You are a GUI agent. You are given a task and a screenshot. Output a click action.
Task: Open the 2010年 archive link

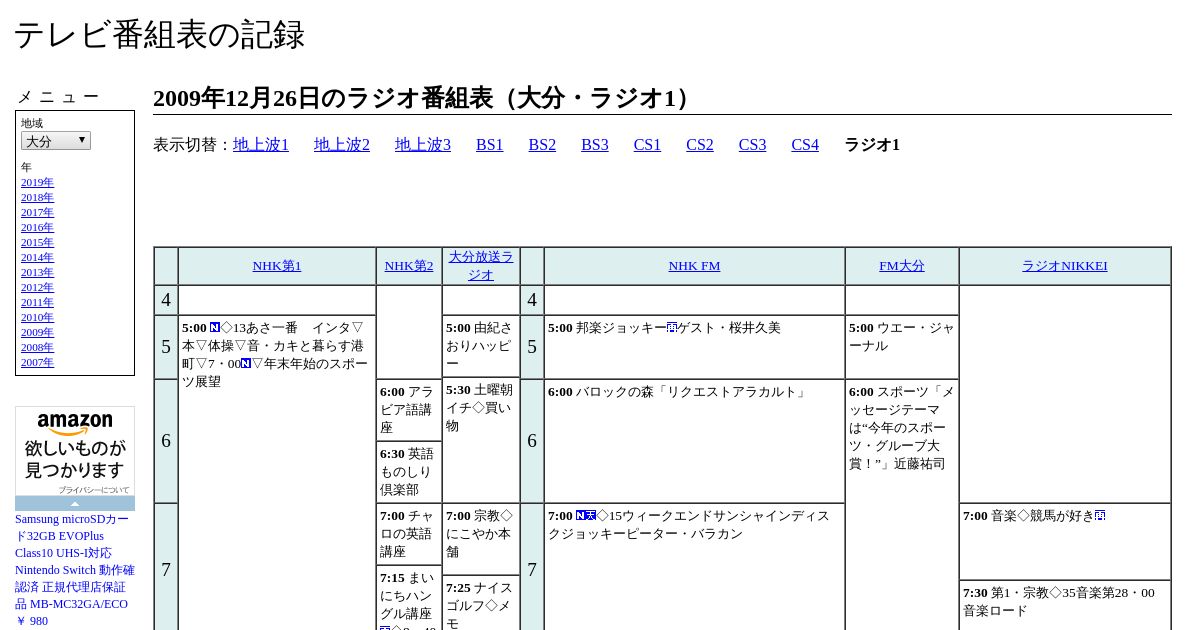(x=37, y=318)
